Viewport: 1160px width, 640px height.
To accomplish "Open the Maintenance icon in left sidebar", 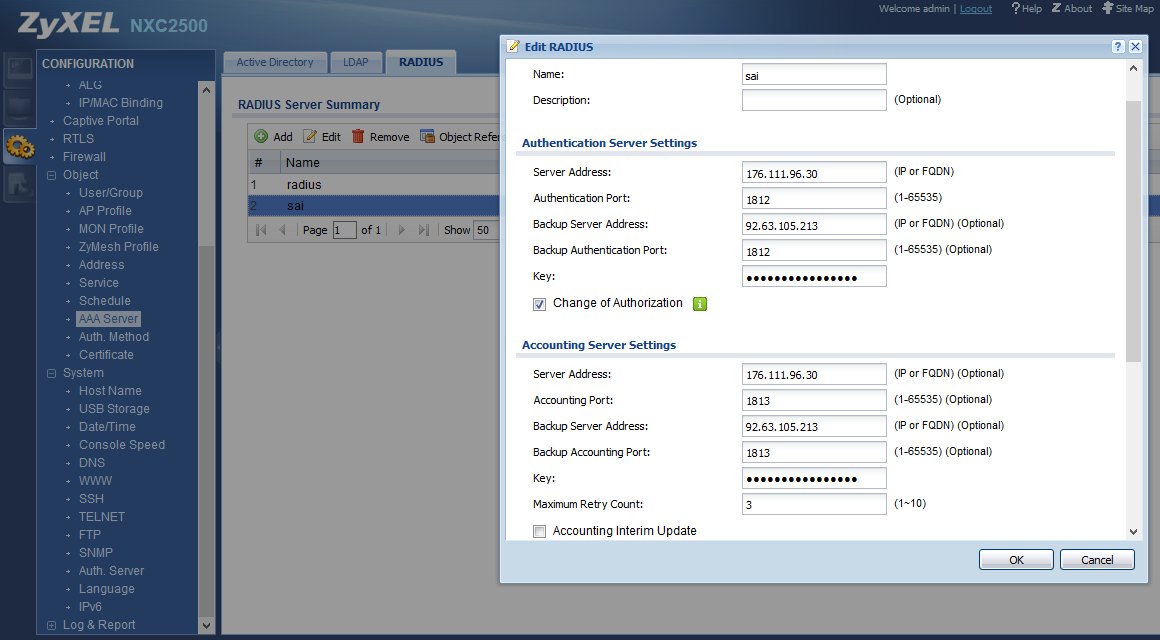I will 19,184.
